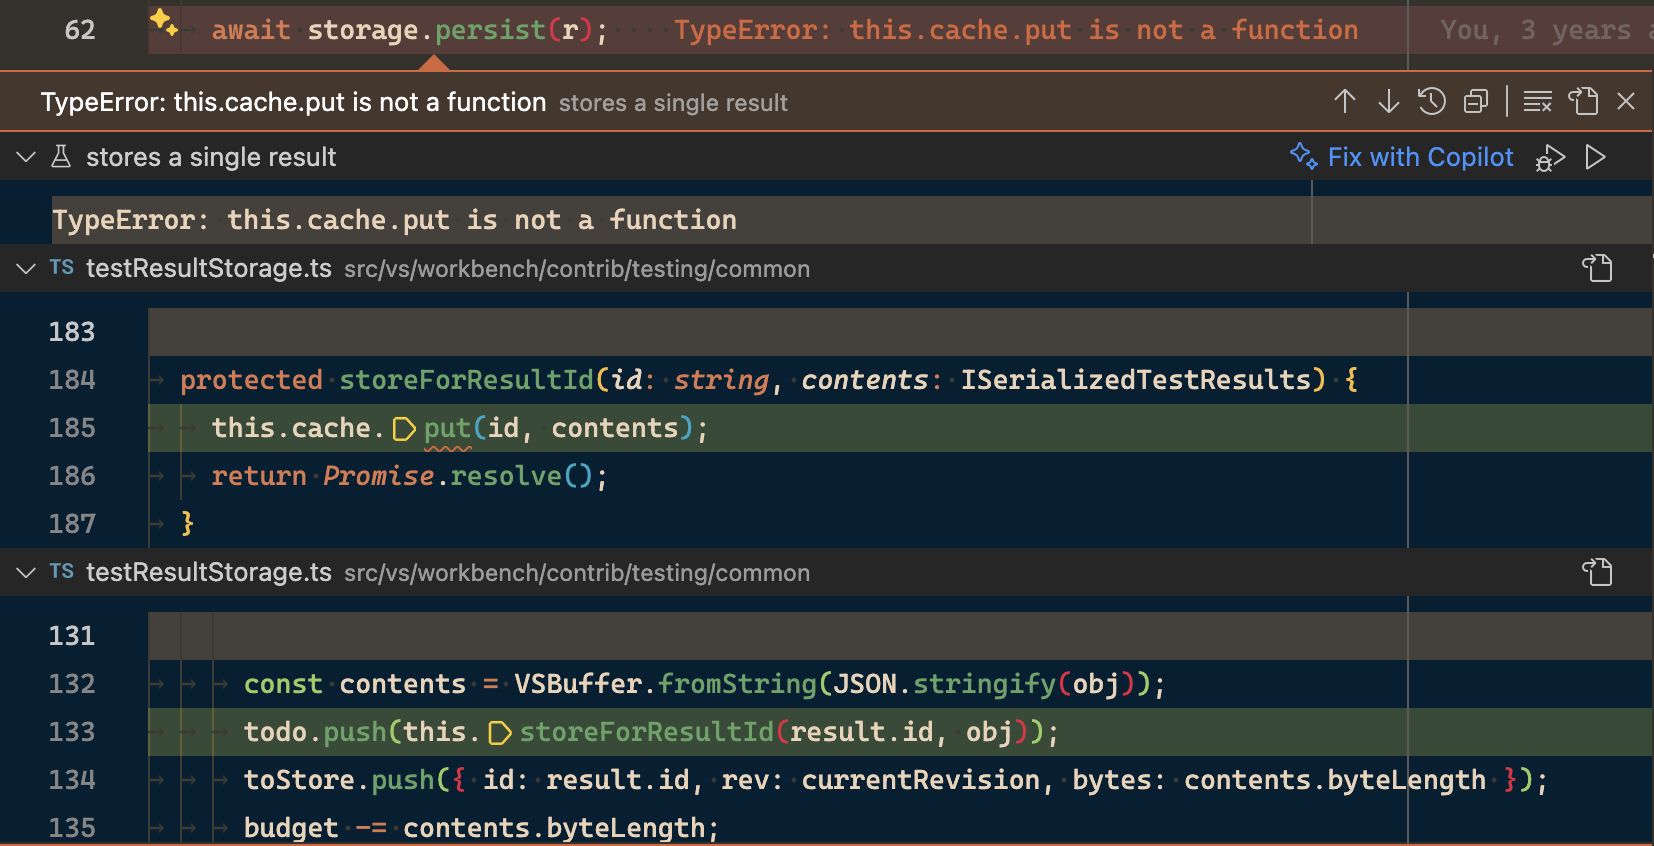Click storeForResultId call on line 133
1654x846 pixels.
[x=646, y=732]
